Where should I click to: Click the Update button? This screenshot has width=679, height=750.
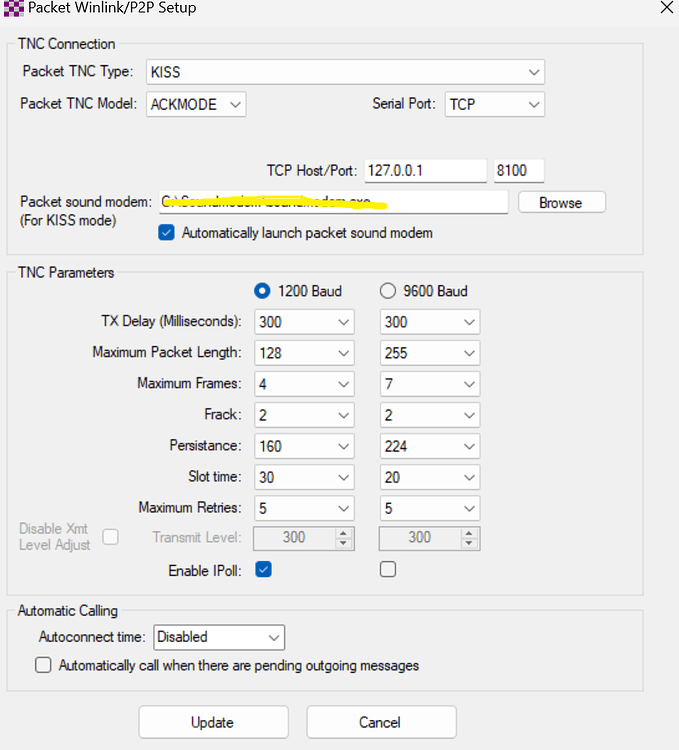[213, 722]
